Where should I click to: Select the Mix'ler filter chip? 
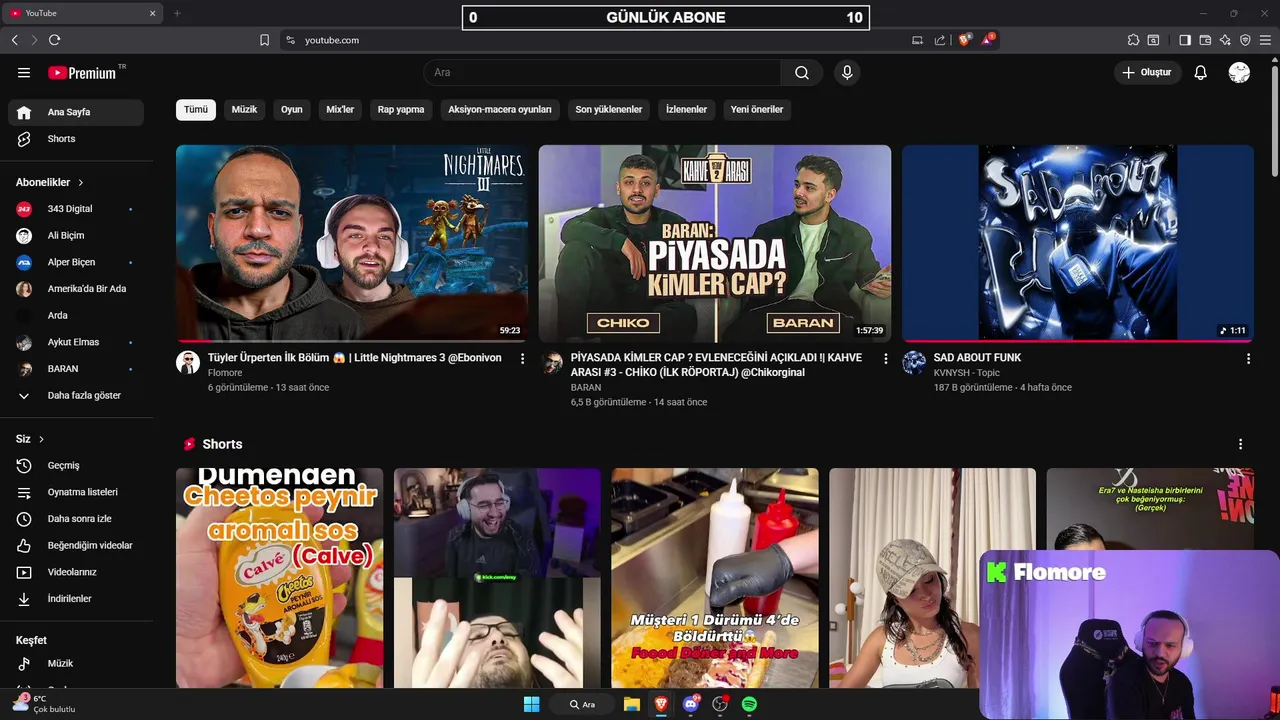tap(340, 110)
